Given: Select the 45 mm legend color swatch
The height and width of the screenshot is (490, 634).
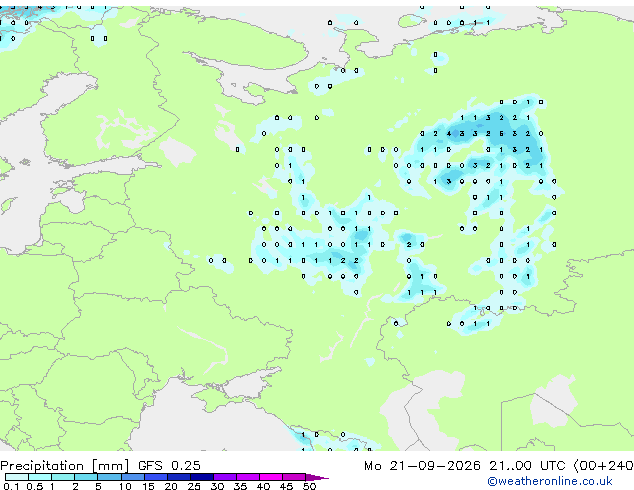Looking at the screenshot, I should pyautogui.click(x=294, y=477).
